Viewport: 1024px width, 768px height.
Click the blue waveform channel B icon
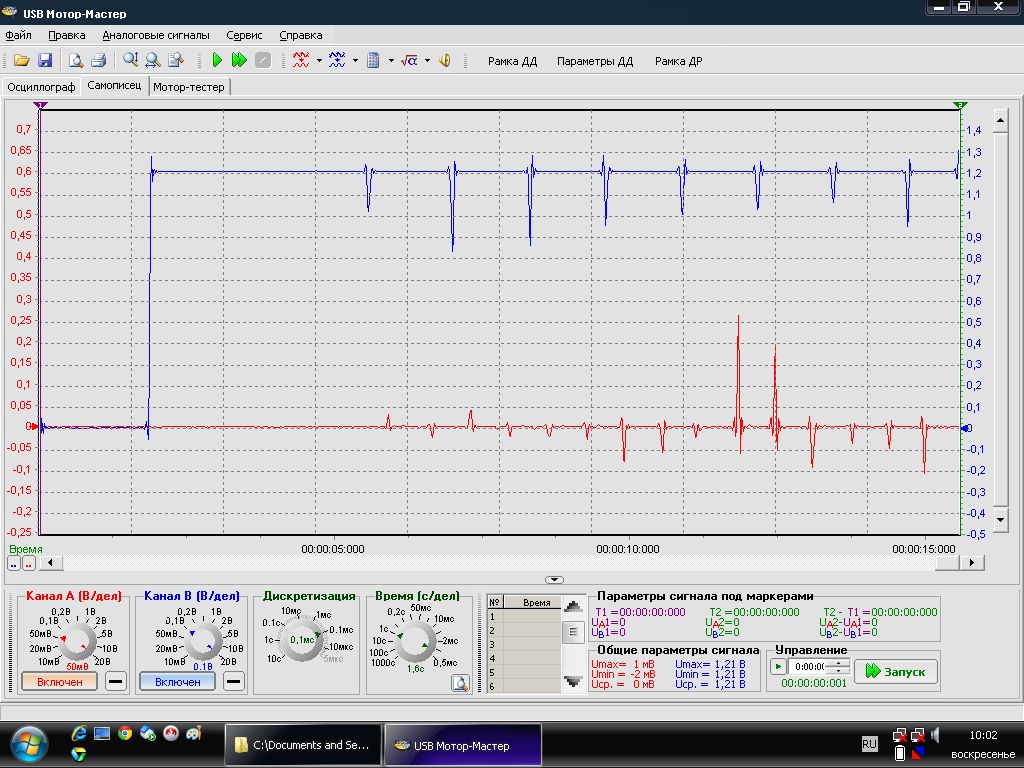(337, 61)
